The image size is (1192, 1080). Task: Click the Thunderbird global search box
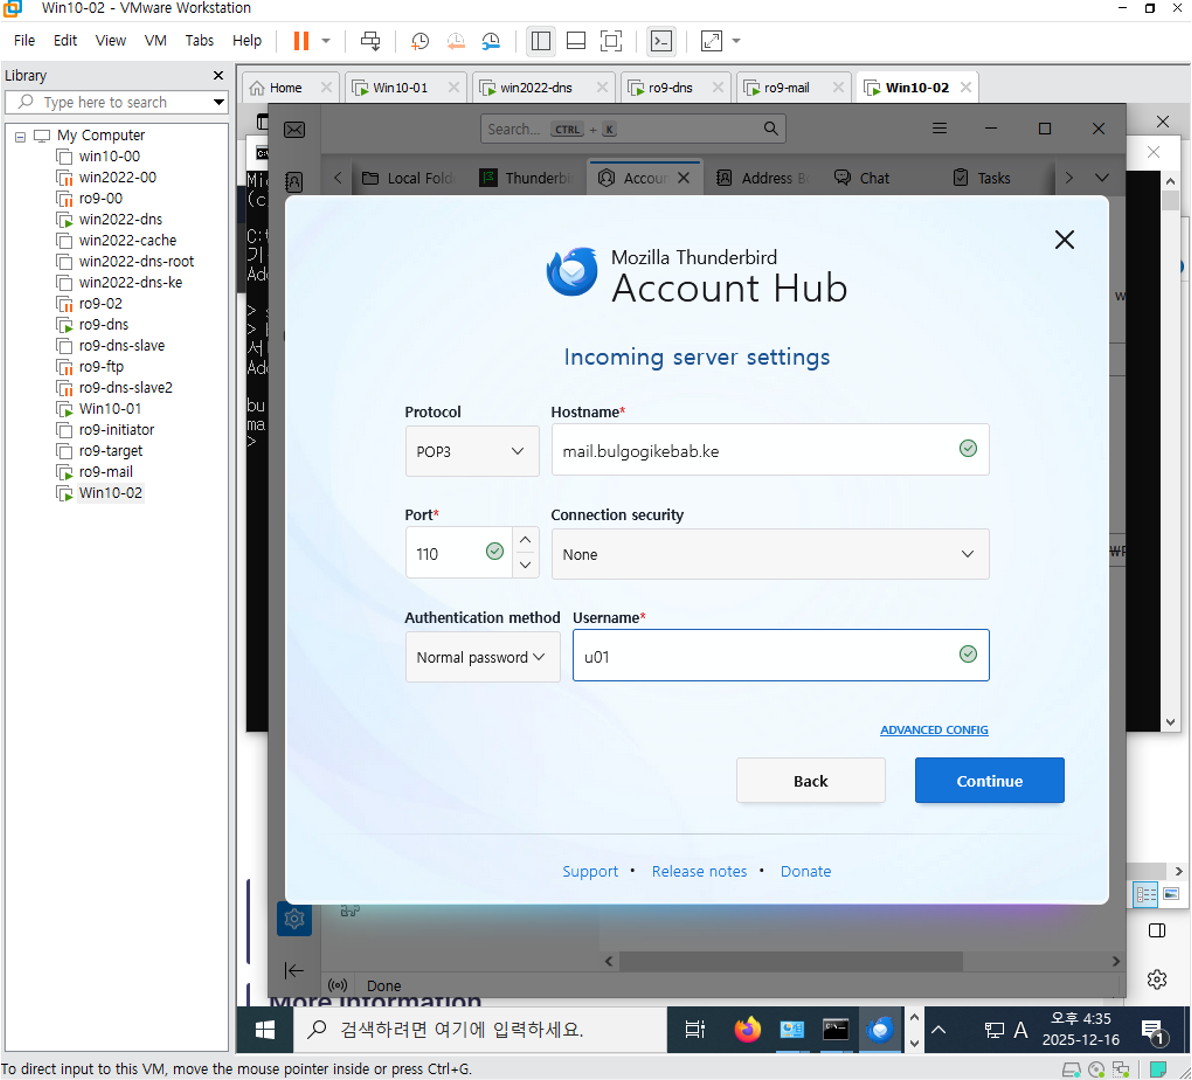632,129
